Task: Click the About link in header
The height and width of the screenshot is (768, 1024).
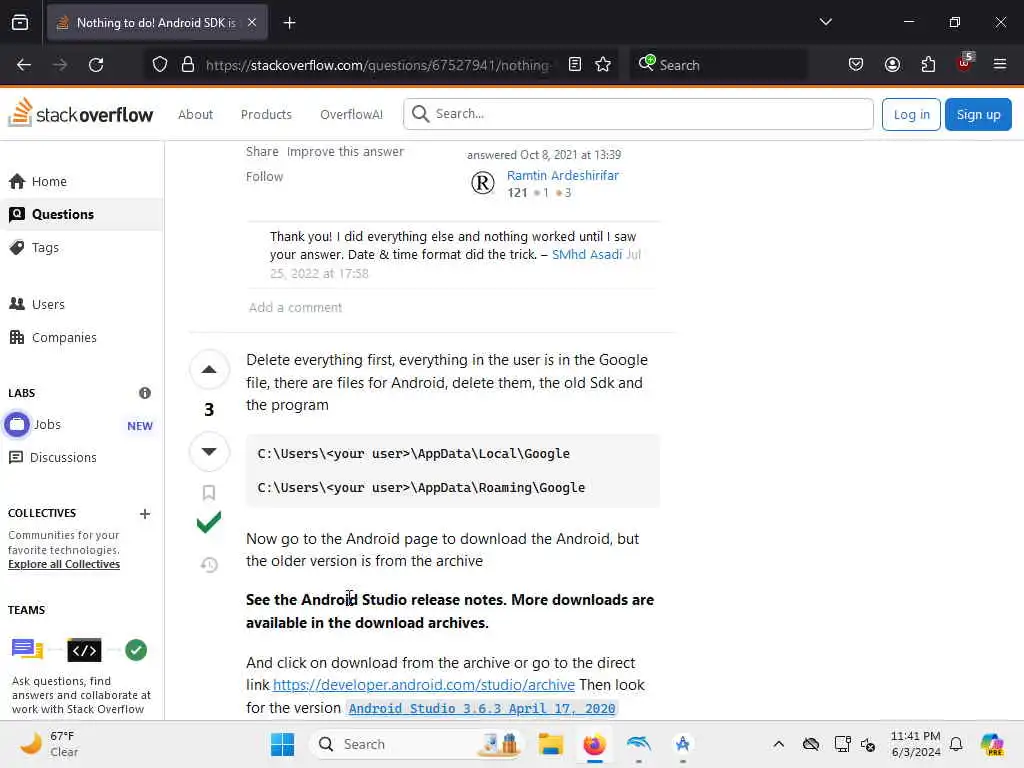Action: point(195,114)
